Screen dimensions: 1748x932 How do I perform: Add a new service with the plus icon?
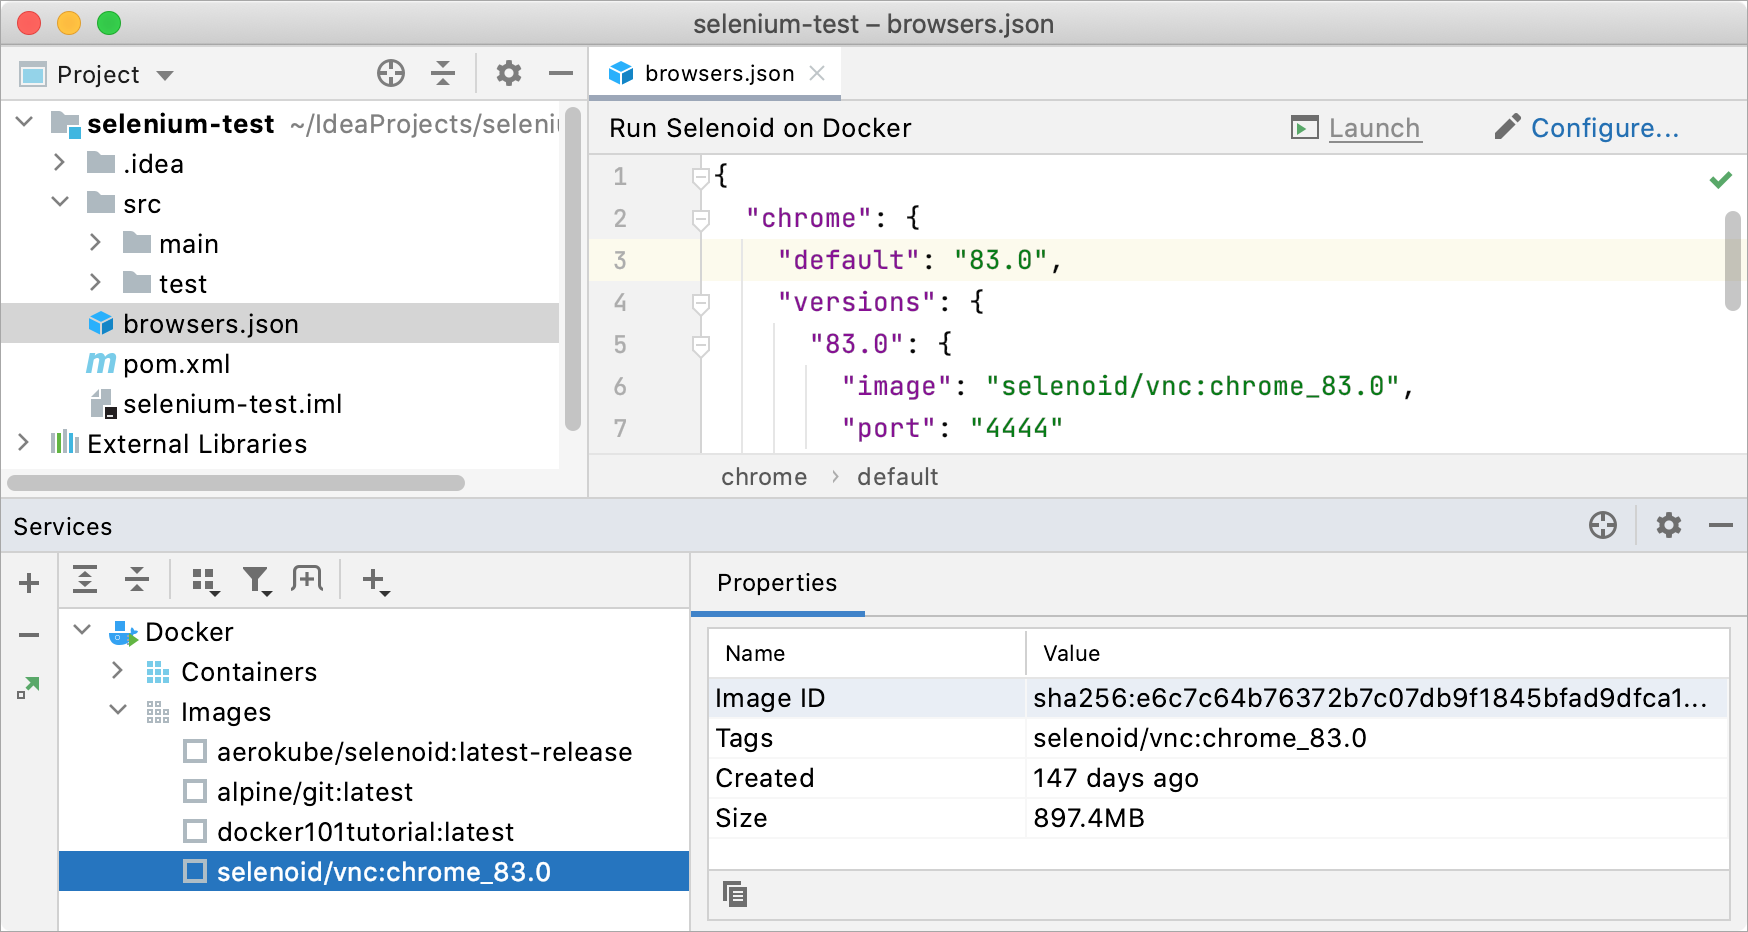28,582
